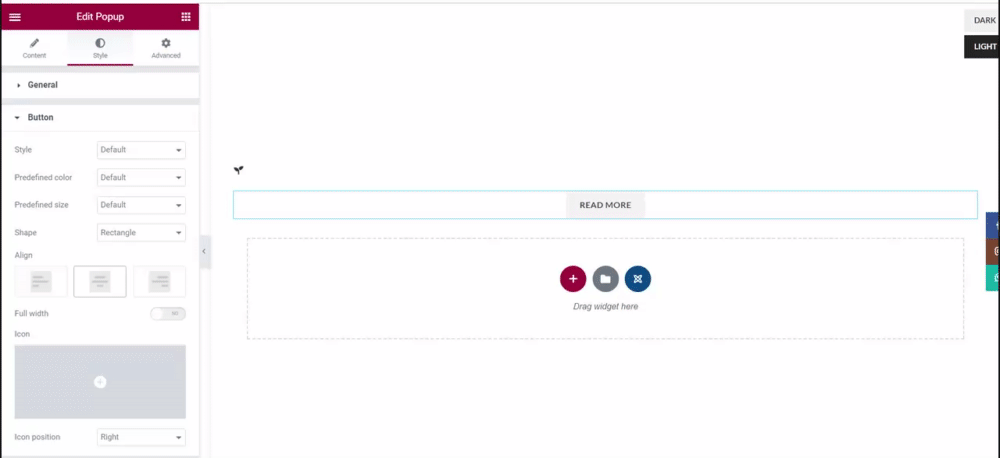This screenshot has width=1000, height=458.
Task: Open template library folder icon
Action: click(605, 279)
